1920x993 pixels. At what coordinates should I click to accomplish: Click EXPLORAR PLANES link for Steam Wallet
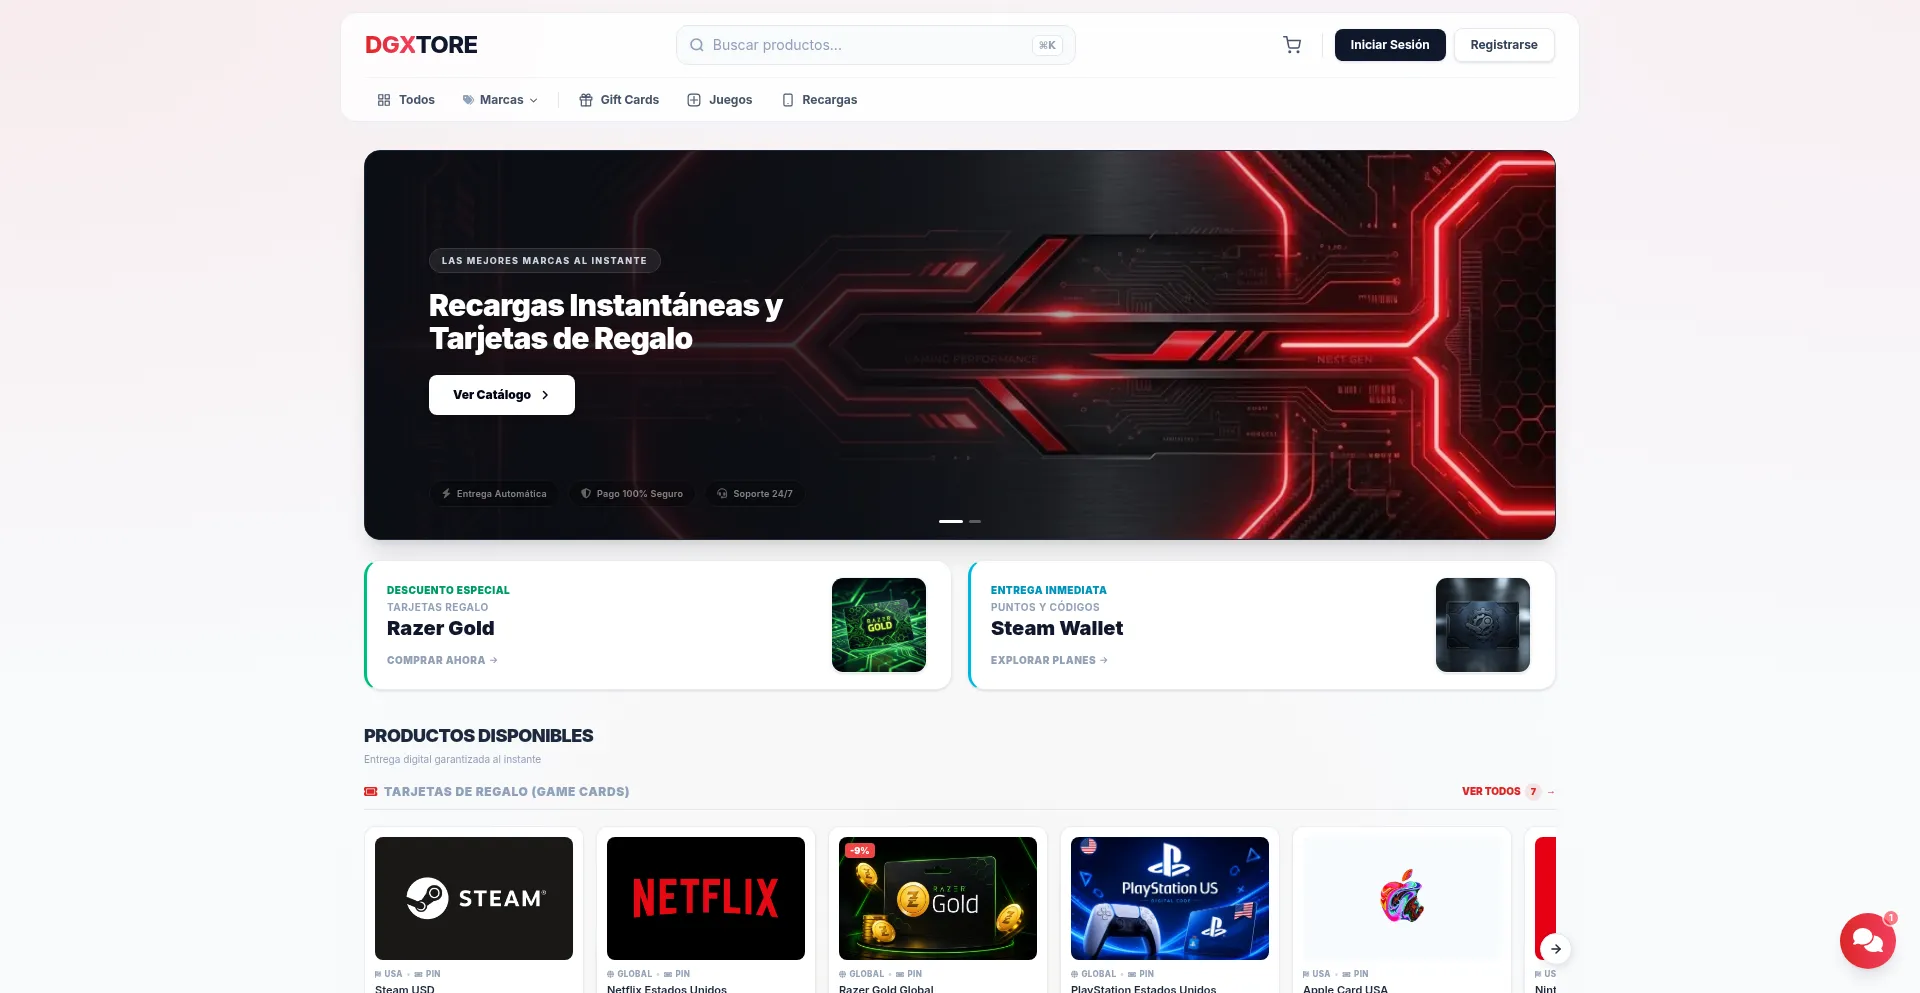(x=1049, y=660)
